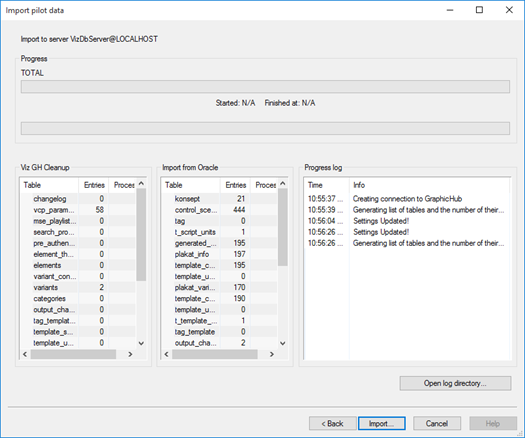
Task: Select the tag_template row in Oracle list
Action: (x=220, y=332)
